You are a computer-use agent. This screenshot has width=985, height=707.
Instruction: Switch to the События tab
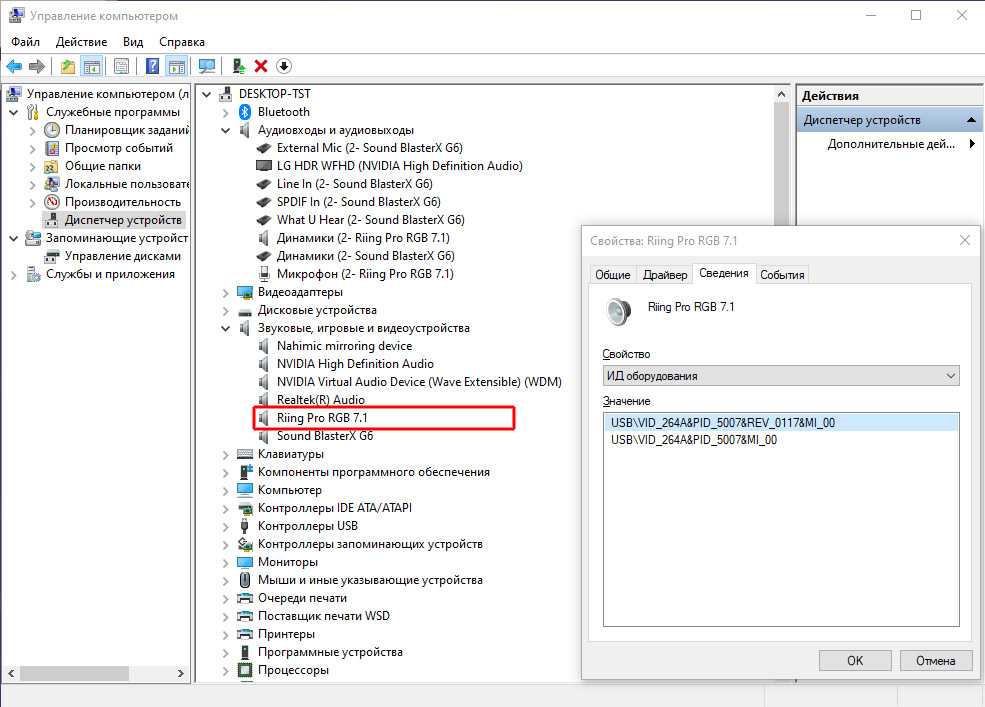tap(781, 275)
